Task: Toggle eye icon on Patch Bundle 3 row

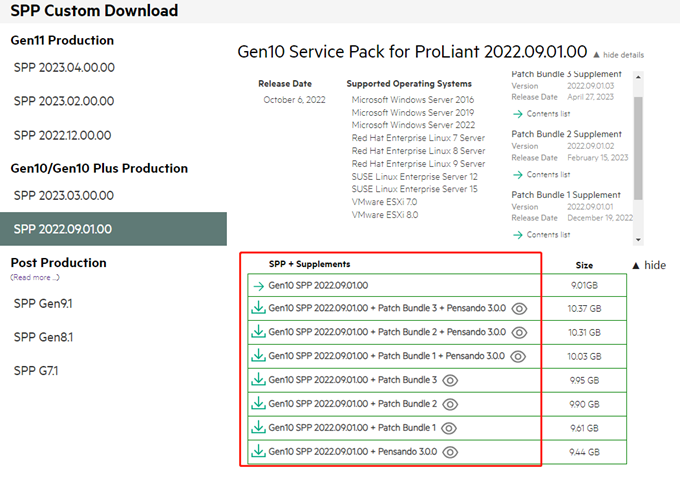Action: [450, 380]
